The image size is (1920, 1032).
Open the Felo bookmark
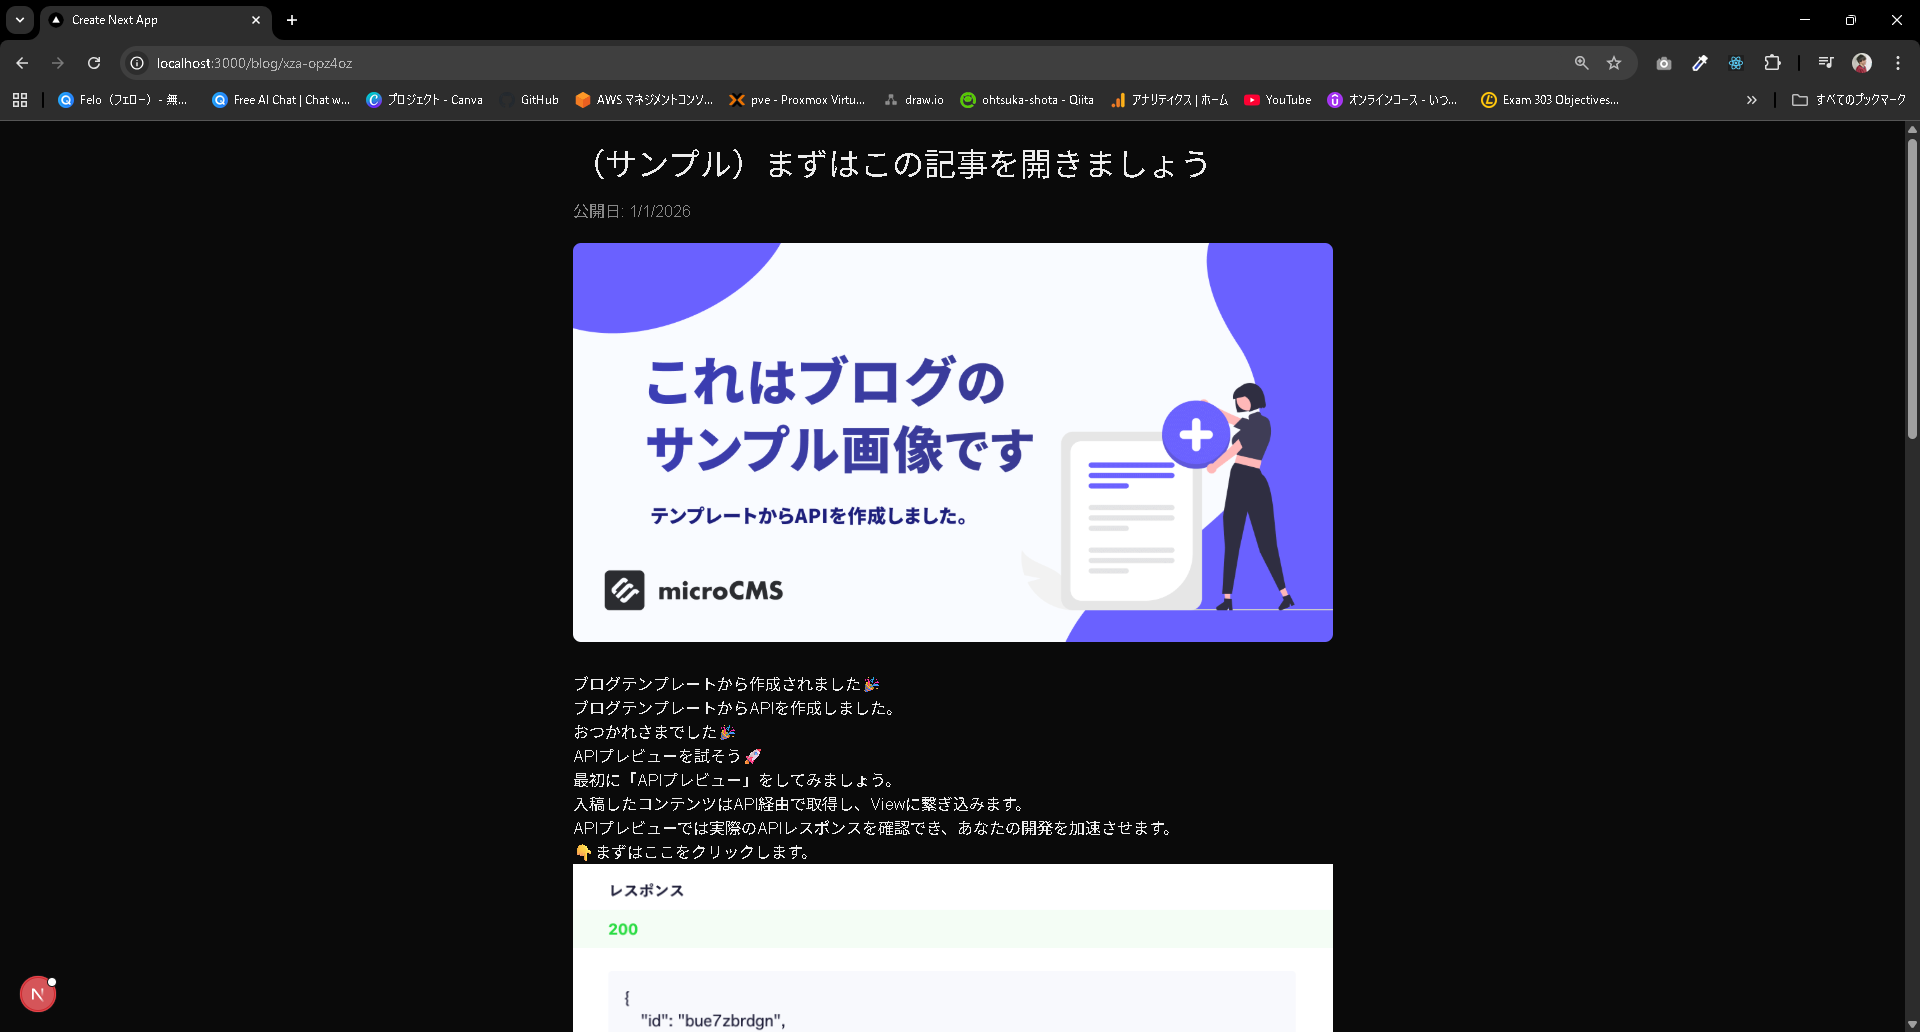pos(123,100)
